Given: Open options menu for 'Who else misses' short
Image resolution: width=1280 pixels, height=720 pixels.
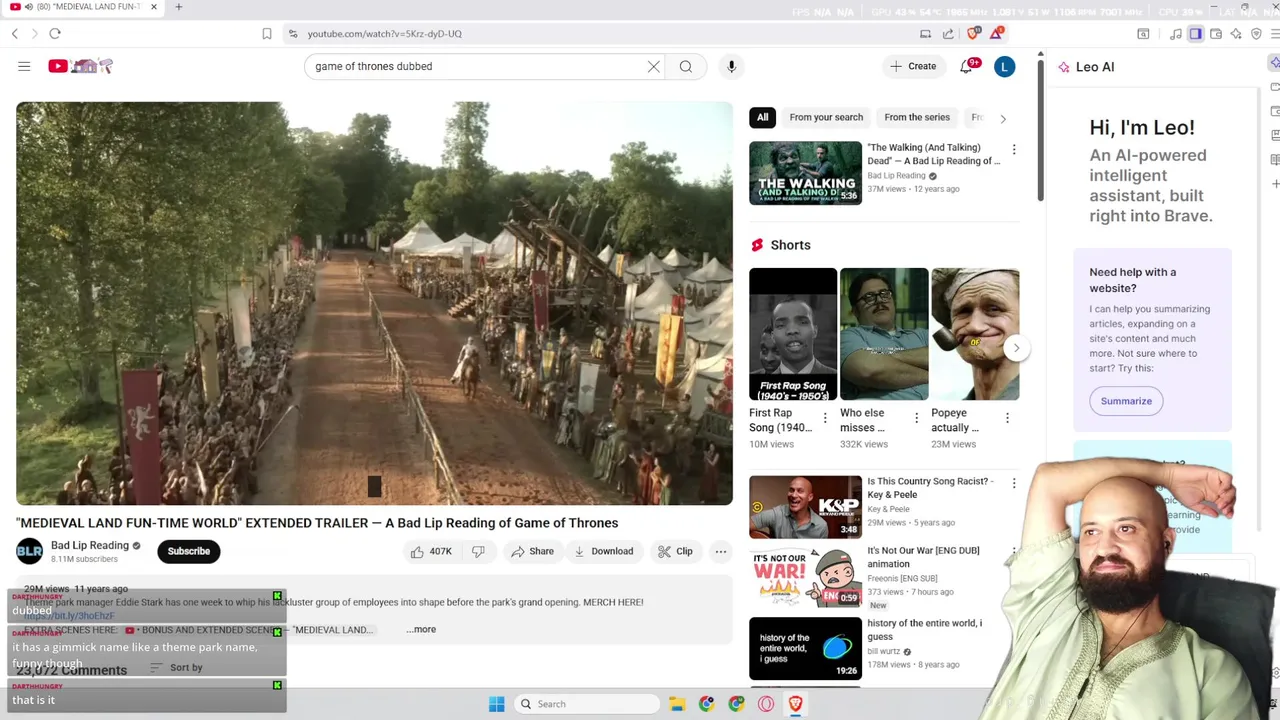Looking at the screenshot, I should 916,417.
